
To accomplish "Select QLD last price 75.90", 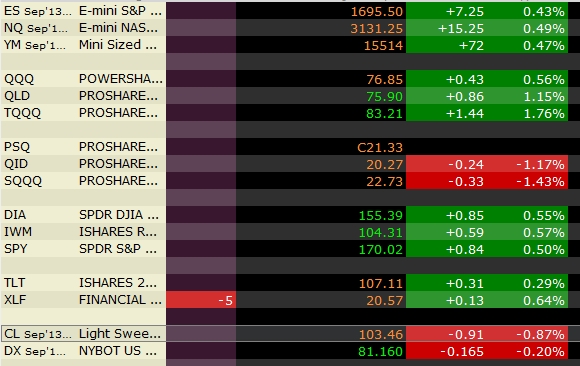I will (x=384, y=96).
